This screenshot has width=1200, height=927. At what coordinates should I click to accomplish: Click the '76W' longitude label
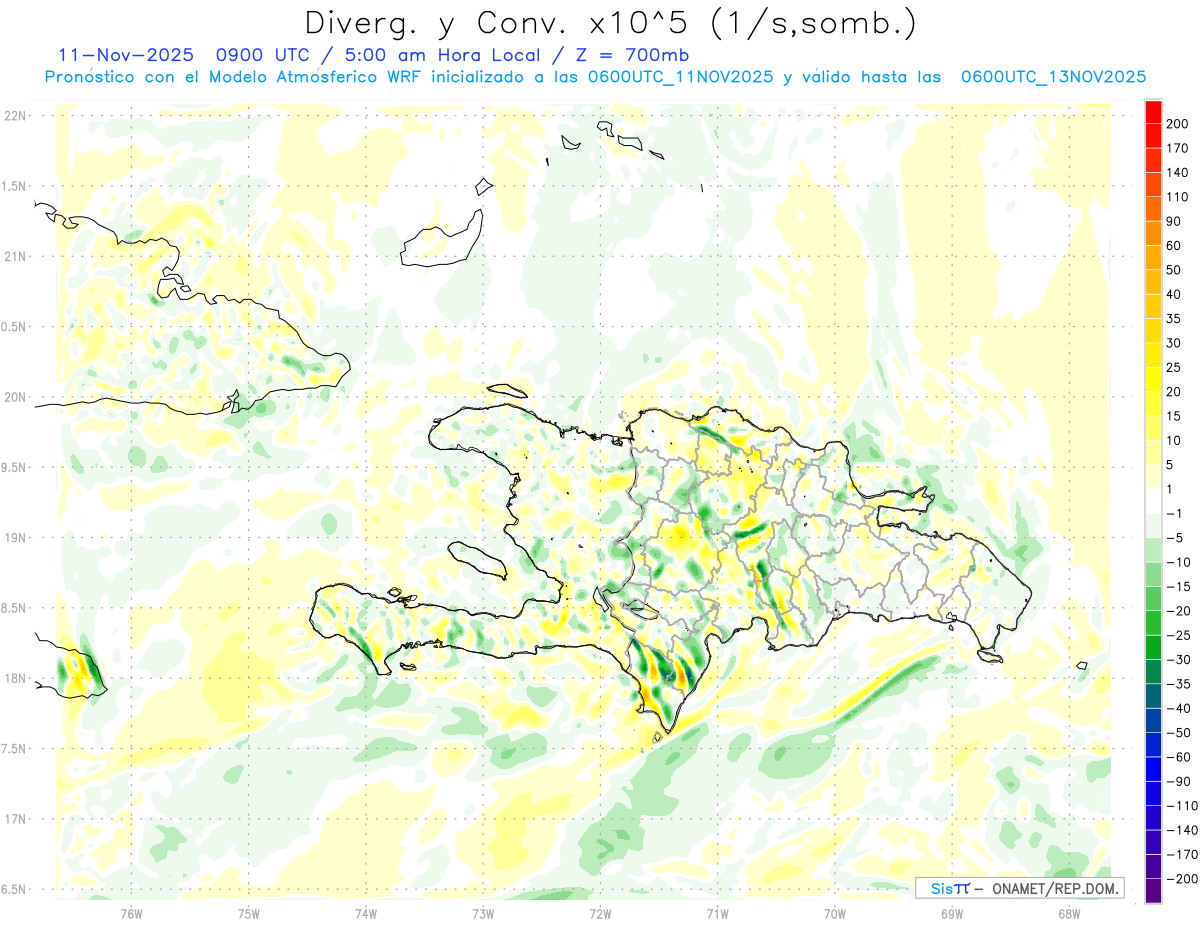[x=131, y=913]
